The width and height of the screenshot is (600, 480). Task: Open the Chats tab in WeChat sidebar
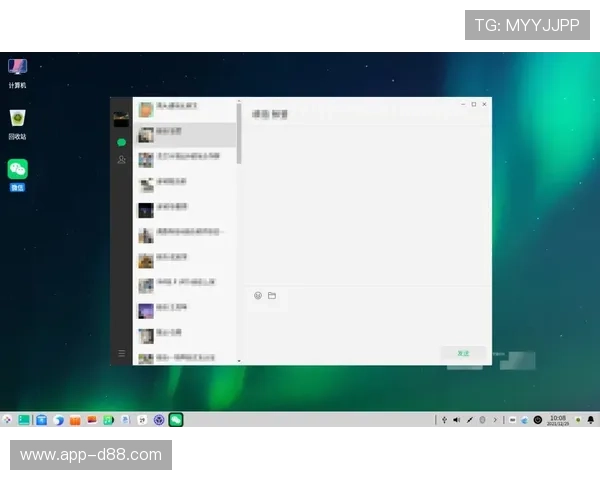(x=121, y=142)
